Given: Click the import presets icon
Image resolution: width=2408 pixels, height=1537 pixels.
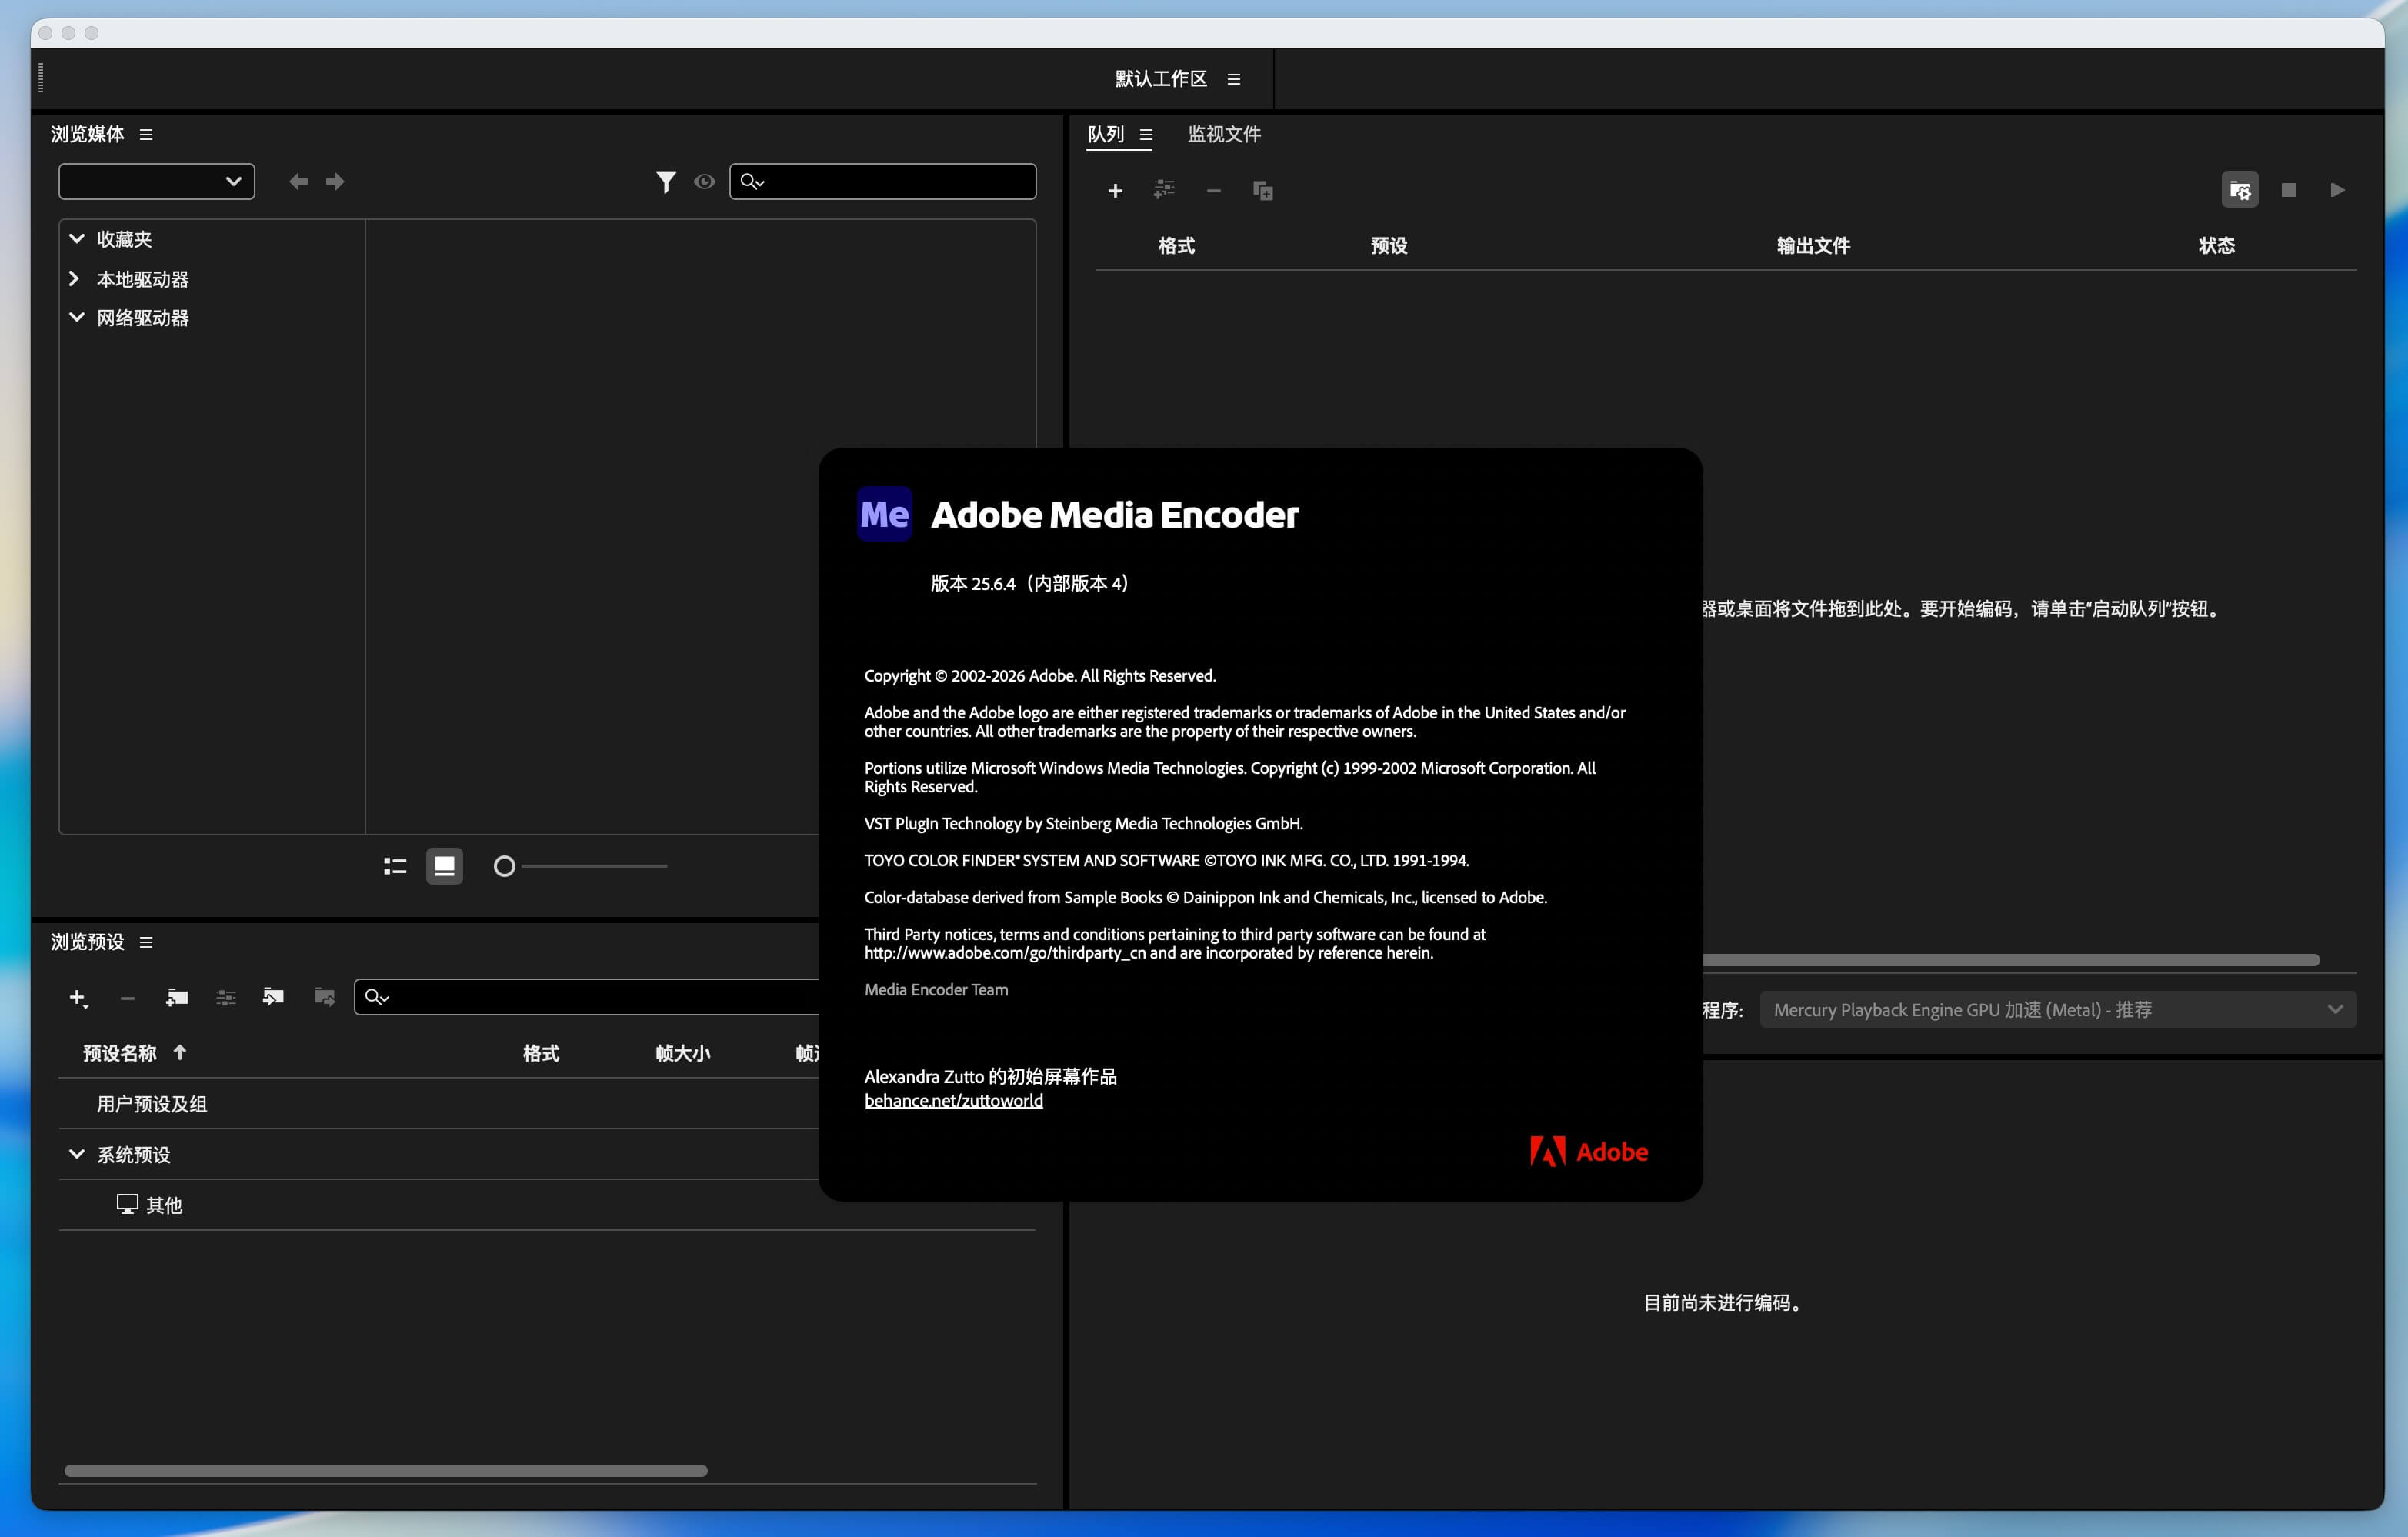Looking at the screenshot, I should click(x=273, y=997).
